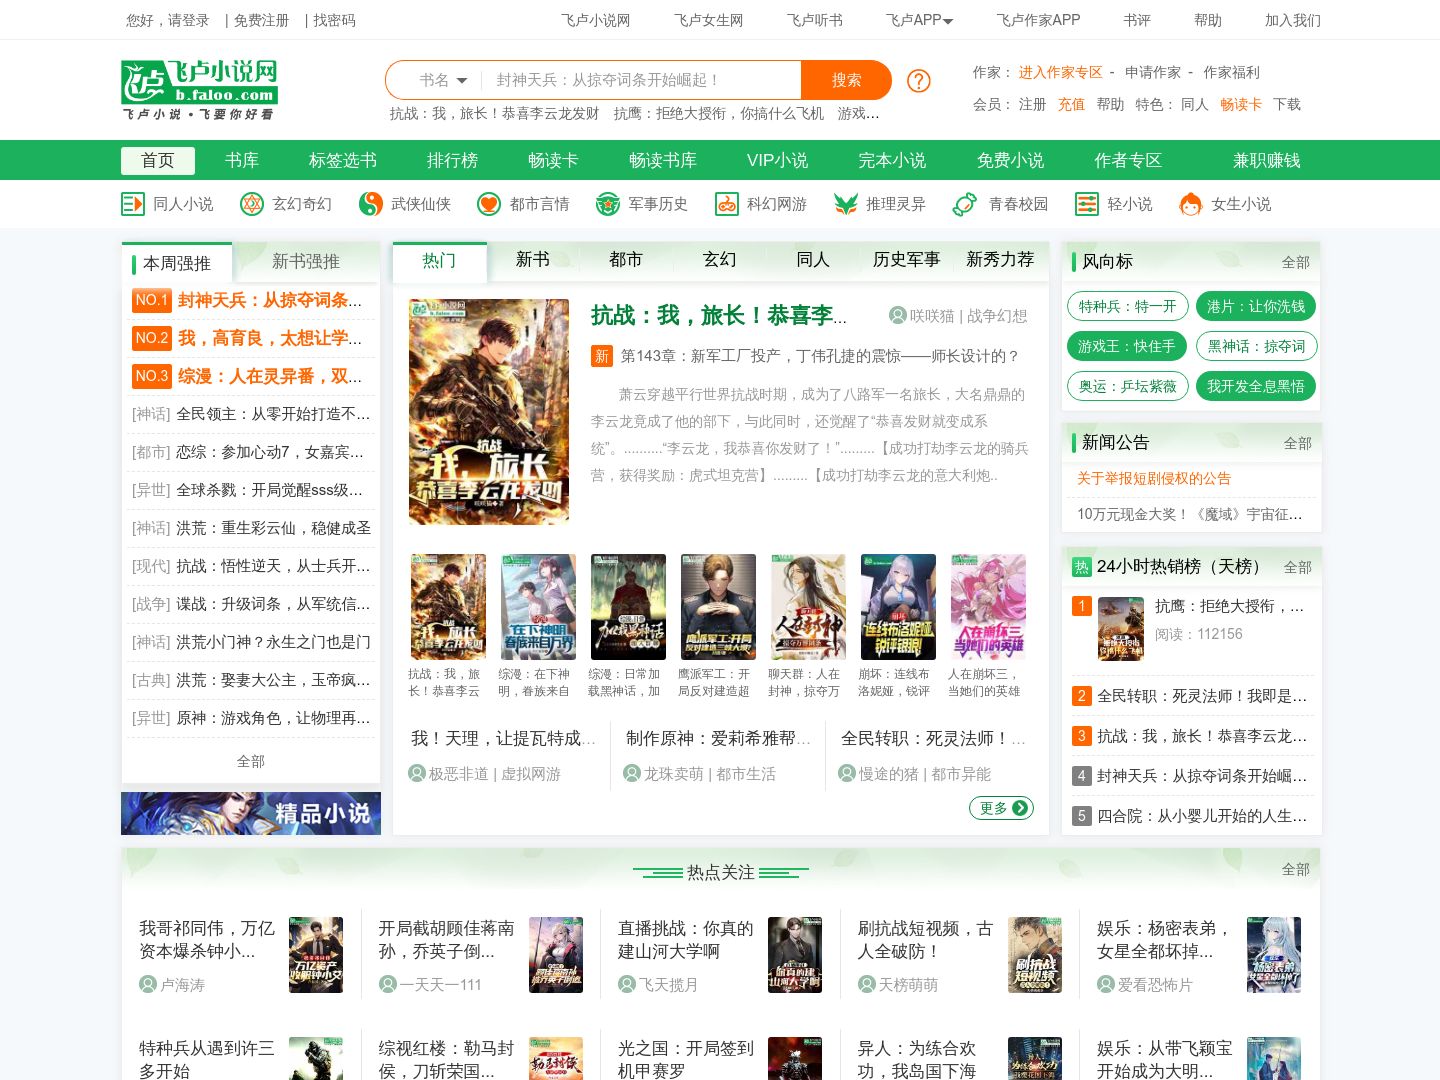Open 轻小说 category icon
This screenshot has width=1440, height=1080.
coord(1087,204)
